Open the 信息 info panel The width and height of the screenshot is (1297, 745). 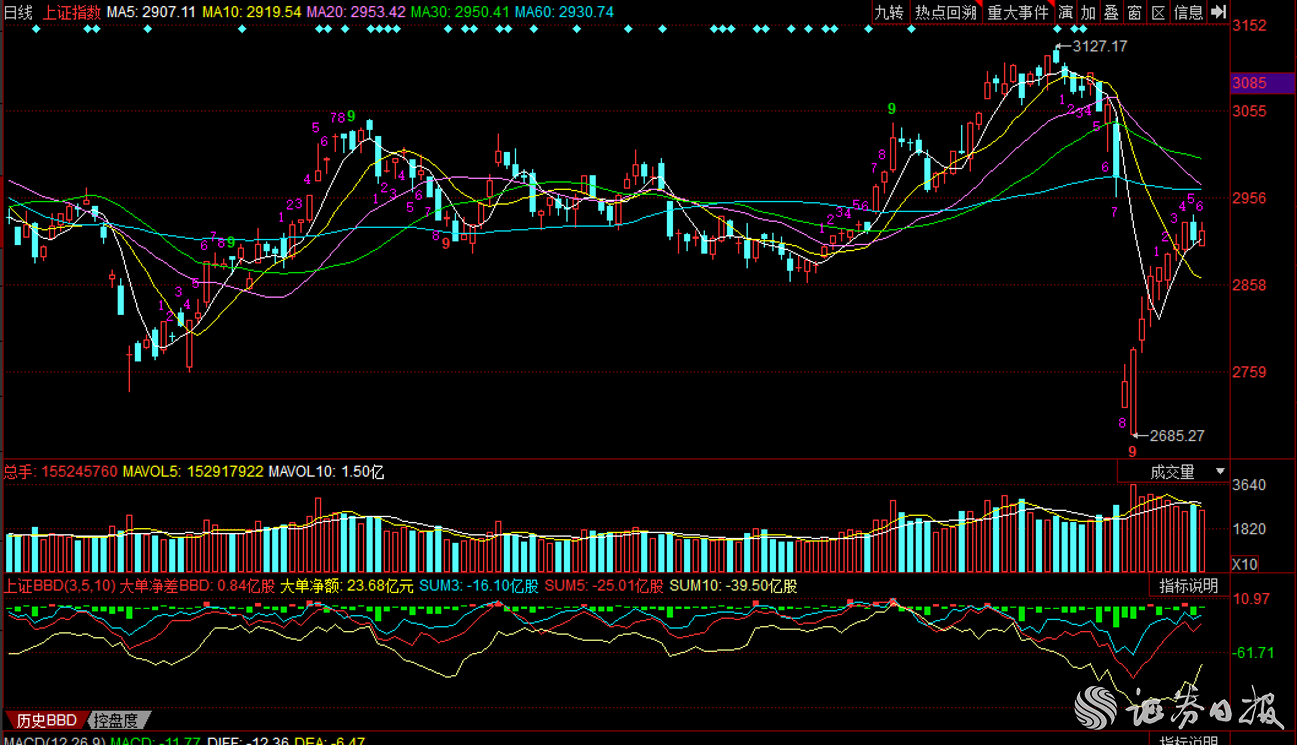(1188, 12)
